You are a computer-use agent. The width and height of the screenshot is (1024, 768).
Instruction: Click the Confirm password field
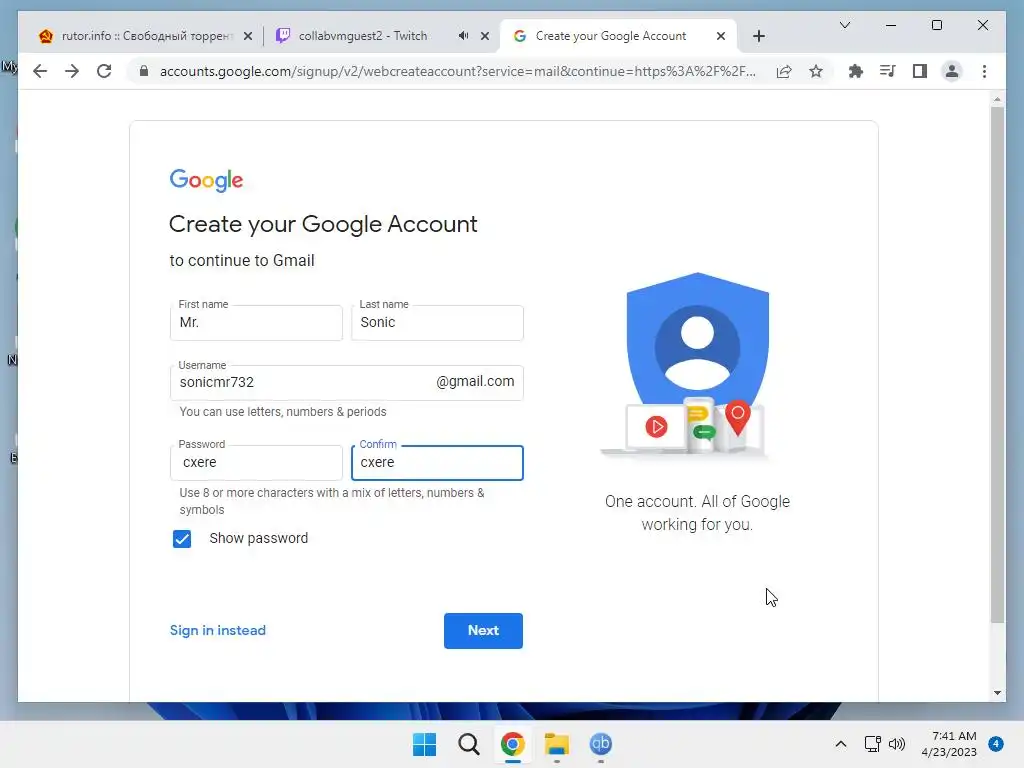tap(437, 462)
